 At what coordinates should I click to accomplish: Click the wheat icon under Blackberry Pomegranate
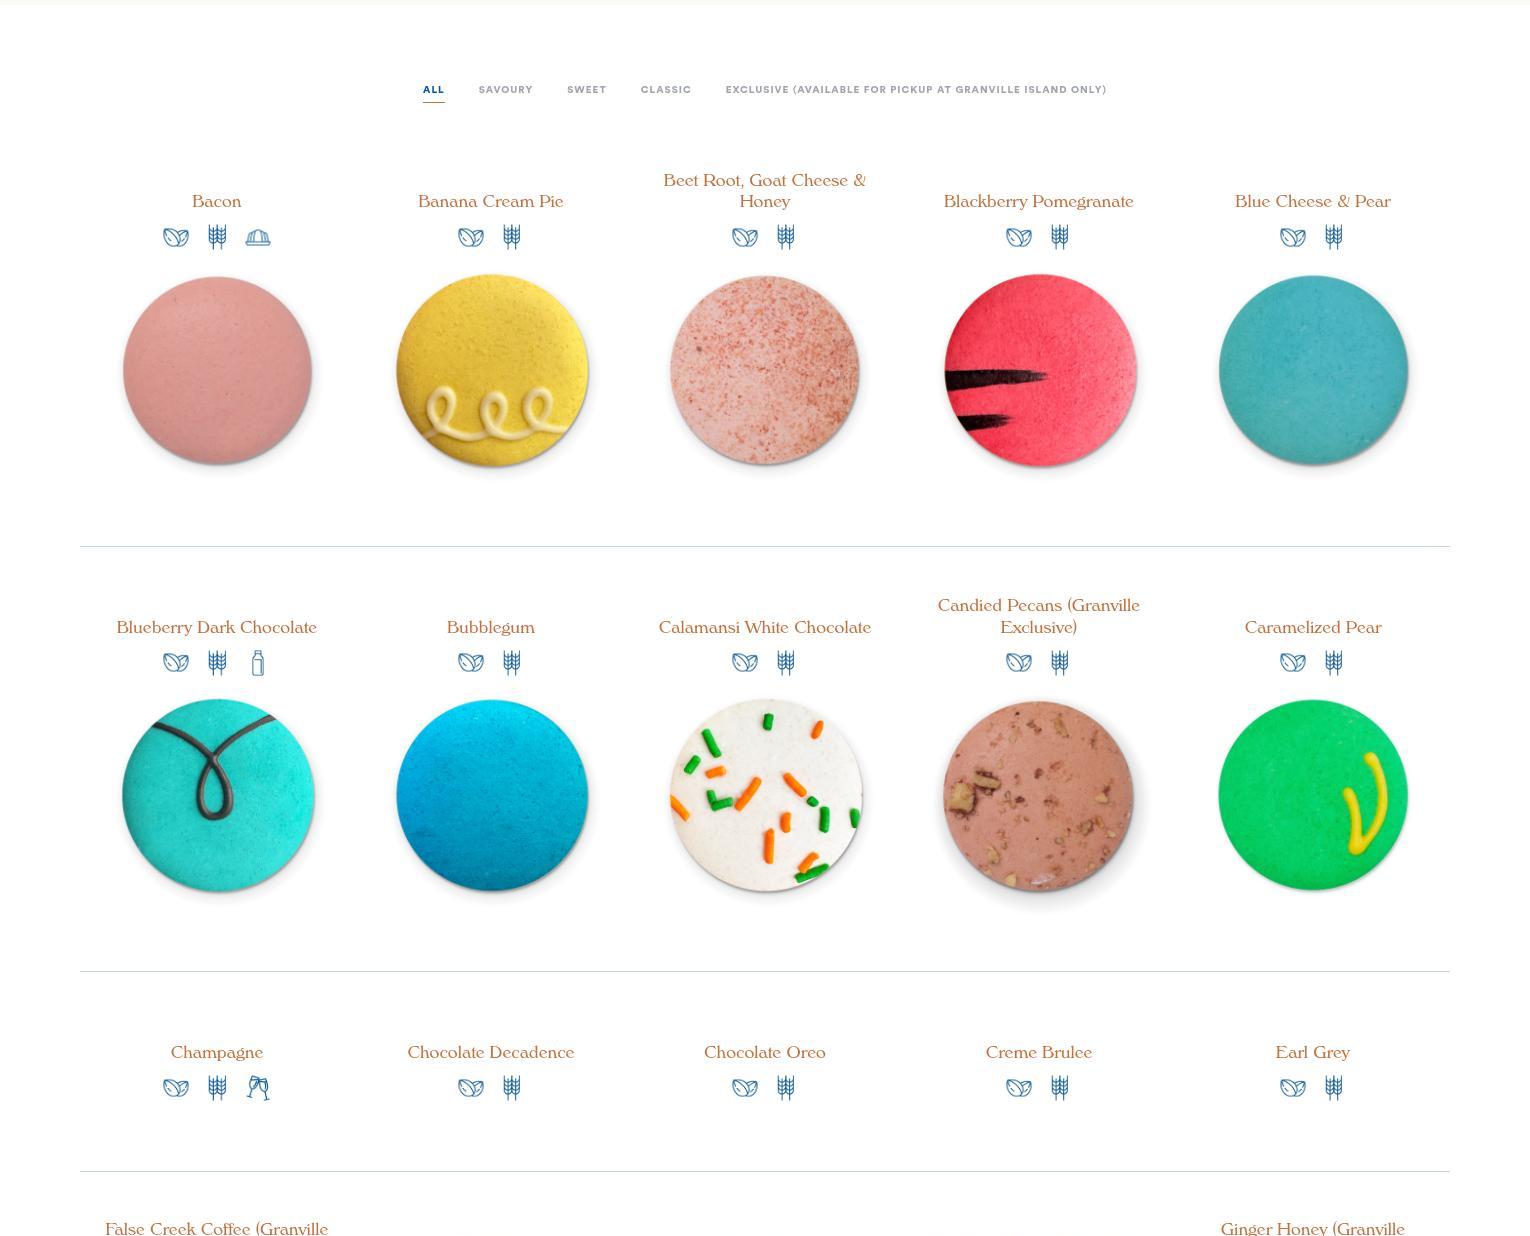point(1060,237)
